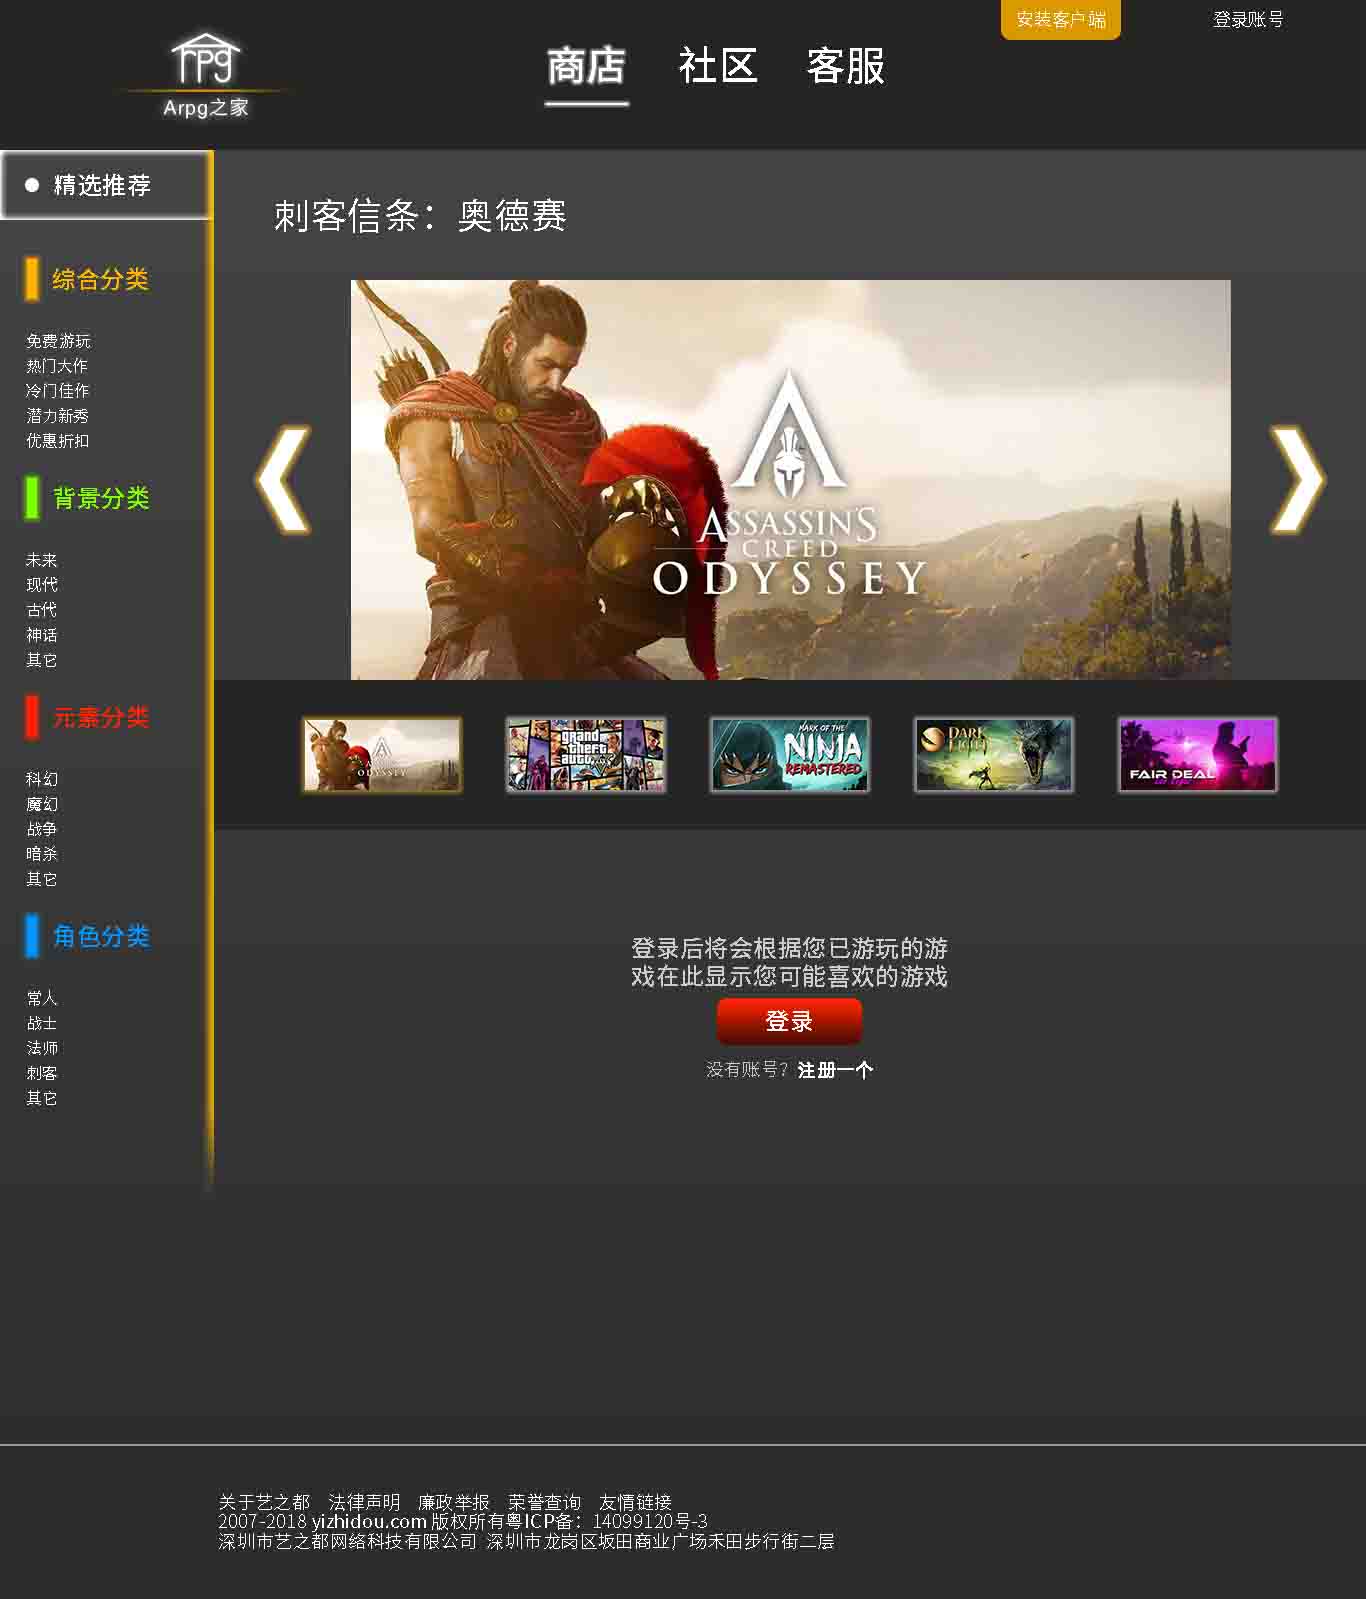Select the 免费游玩 category
This screenshot has width=1366, height=1599.
point(58,341)
